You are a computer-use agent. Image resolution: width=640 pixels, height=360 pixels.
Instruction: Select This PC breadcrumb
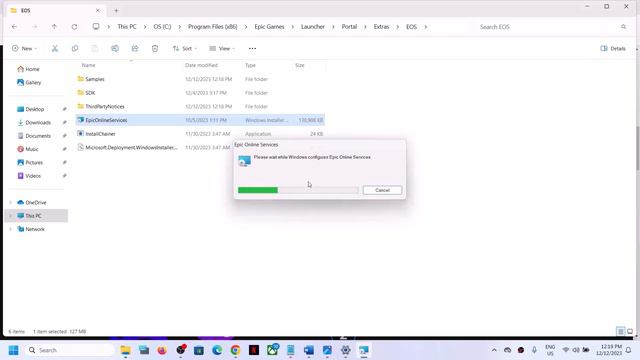(127, 27)
